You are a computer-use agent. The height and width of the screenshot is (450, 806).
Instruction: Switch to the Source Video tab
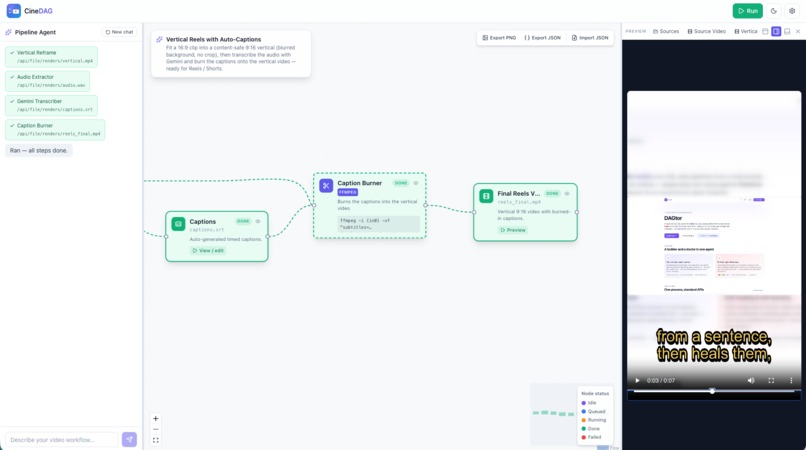(x=707, y=31)
